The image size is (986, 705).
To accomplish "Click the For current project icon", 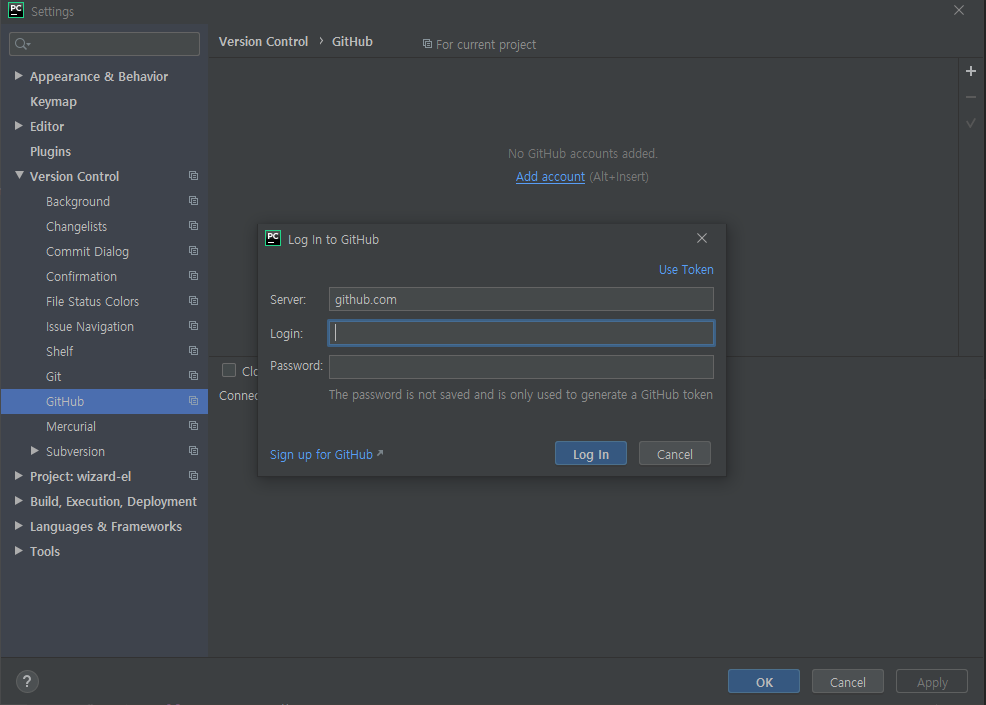I will pyautogui.click(x=427, y=44).
